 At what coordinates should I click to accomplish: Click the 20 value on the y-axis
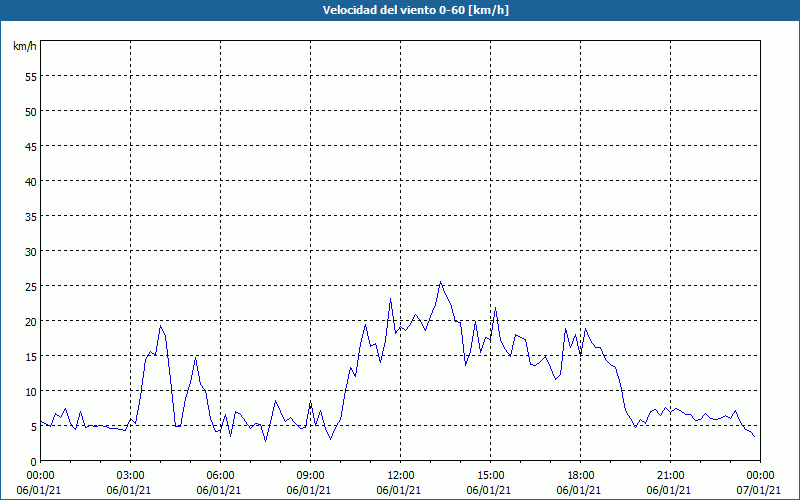coord(31,321)
